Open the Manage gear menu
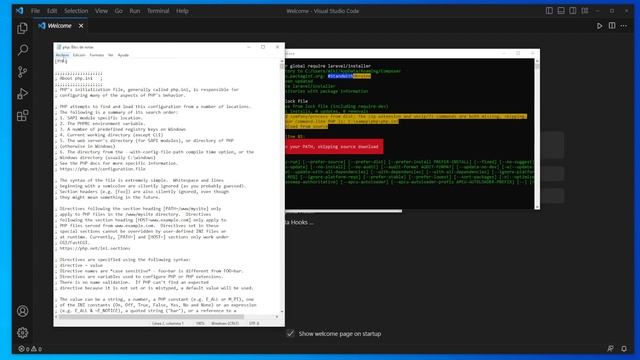The width and height of the screenshot is (640, 360). [x=22, y=333]
